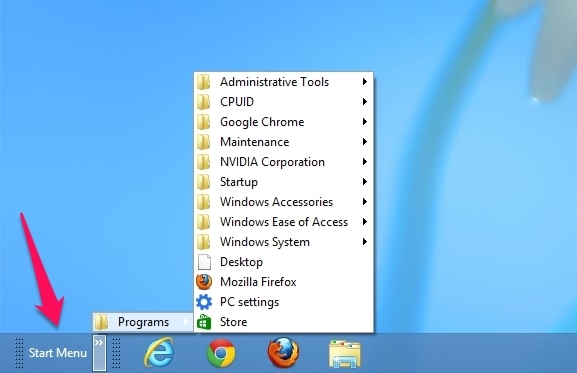Select the Startup menu entry
The height and width of the screenshot is (373, 577).
[284, 182]
